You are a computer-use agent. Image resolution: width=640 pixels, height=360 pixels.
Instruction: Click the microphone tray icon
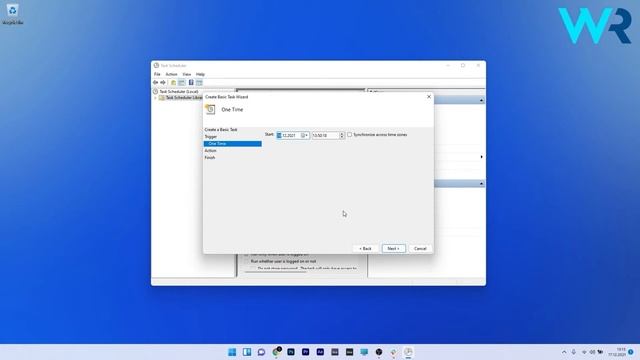click(x=573, y=352)
